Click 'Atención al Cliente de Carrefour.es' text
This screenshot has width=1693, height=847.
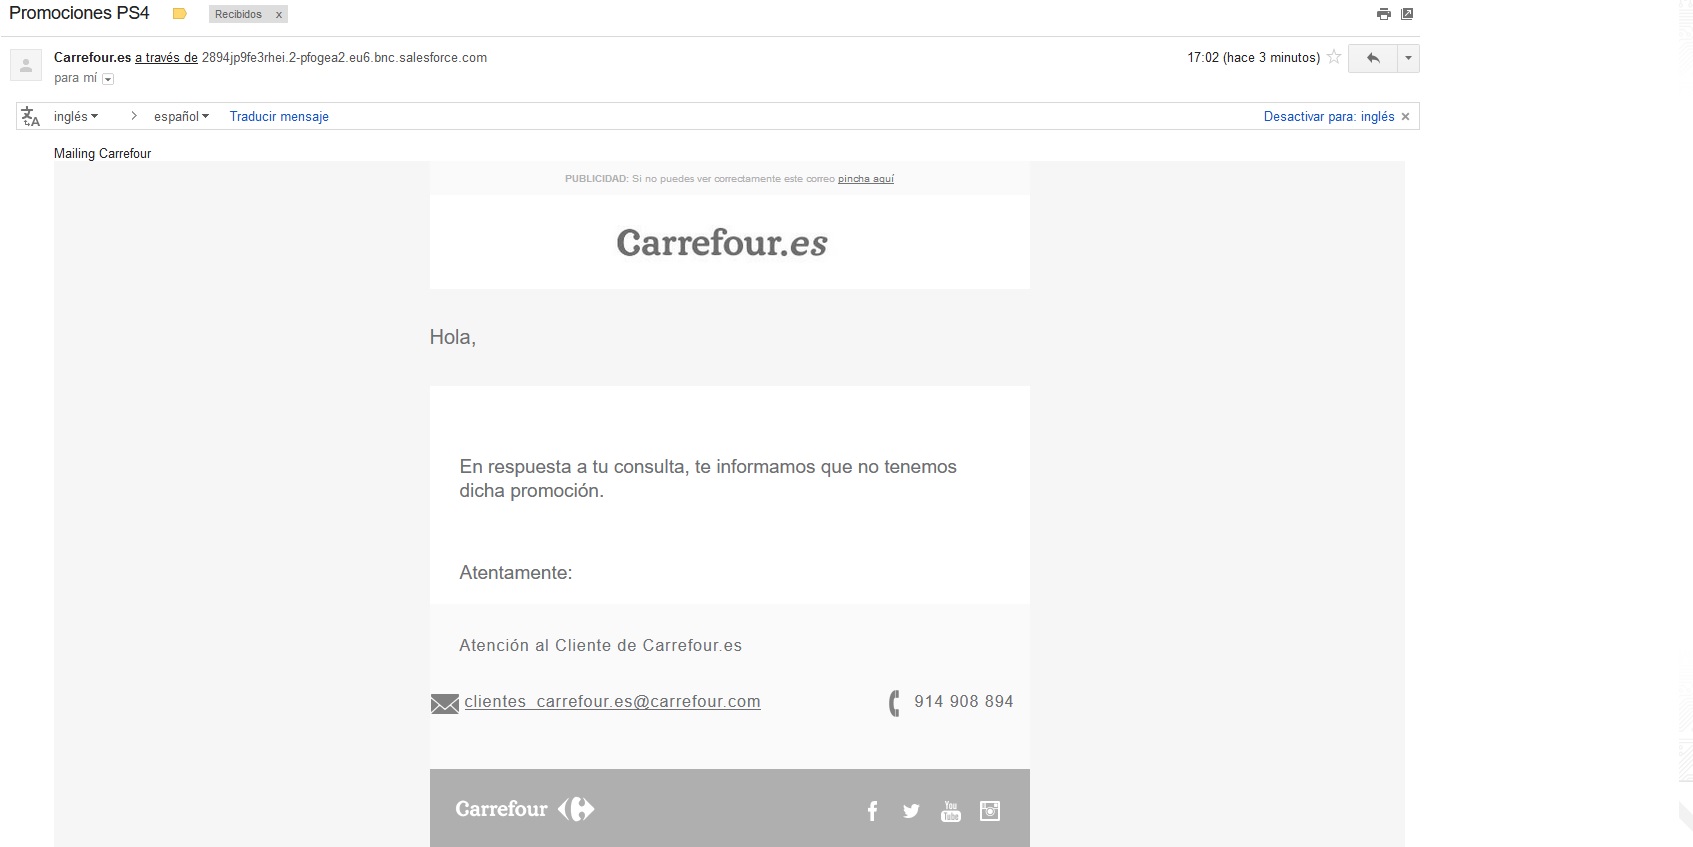point(600,646)
